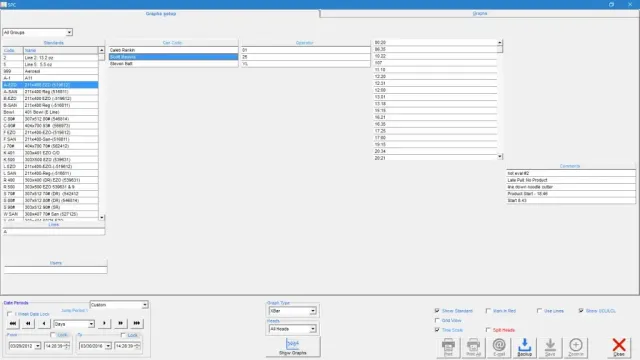Select the Aerosol standard row
This screenshot has width=640, height=360.
pyautogui.click(x=50, y=71)
